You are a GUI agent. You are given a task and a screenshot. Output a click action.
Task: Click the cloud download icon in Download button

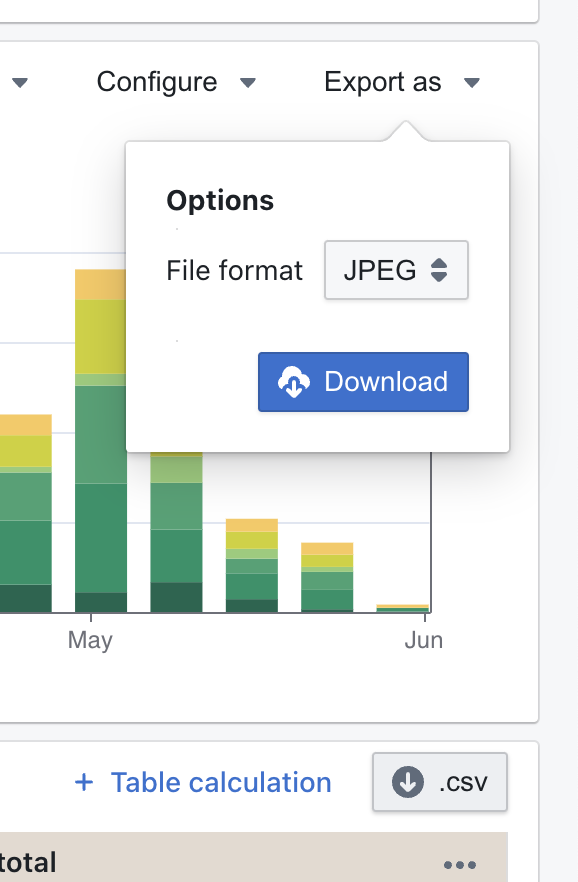click(292, 382)
